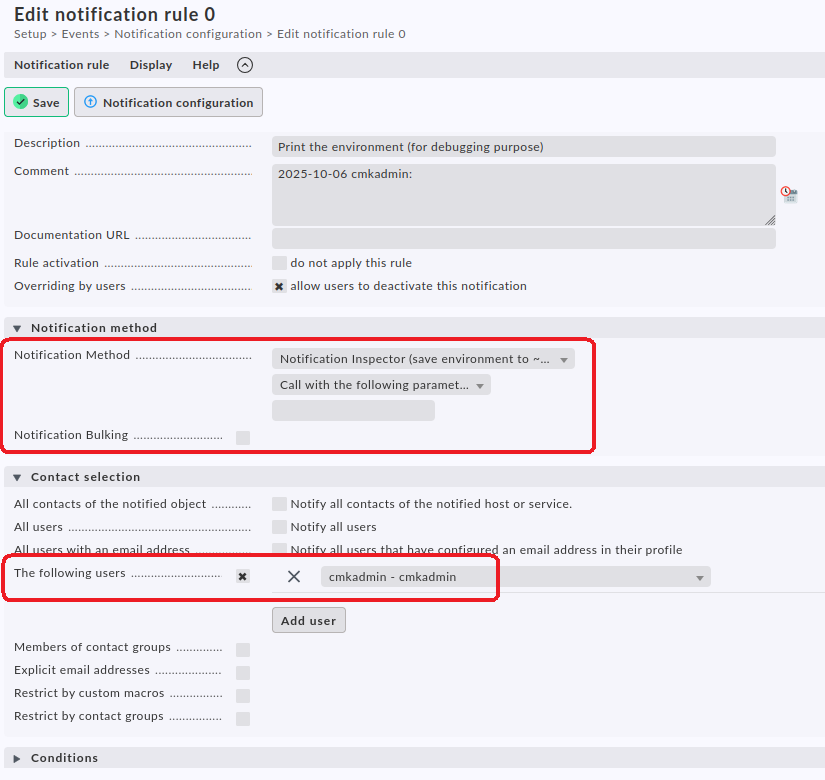Collapse the menu bar with the chevron icon
This screenshot has width=825, height=780.
(245, 65)
